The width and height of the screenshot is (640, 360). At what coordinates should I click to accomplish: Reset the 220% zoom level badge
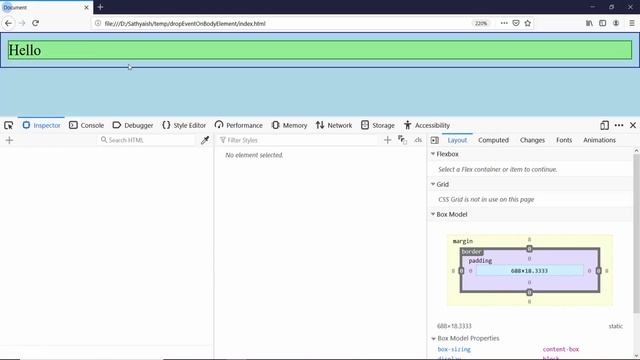pyautogui.click(x=481, y=23)
